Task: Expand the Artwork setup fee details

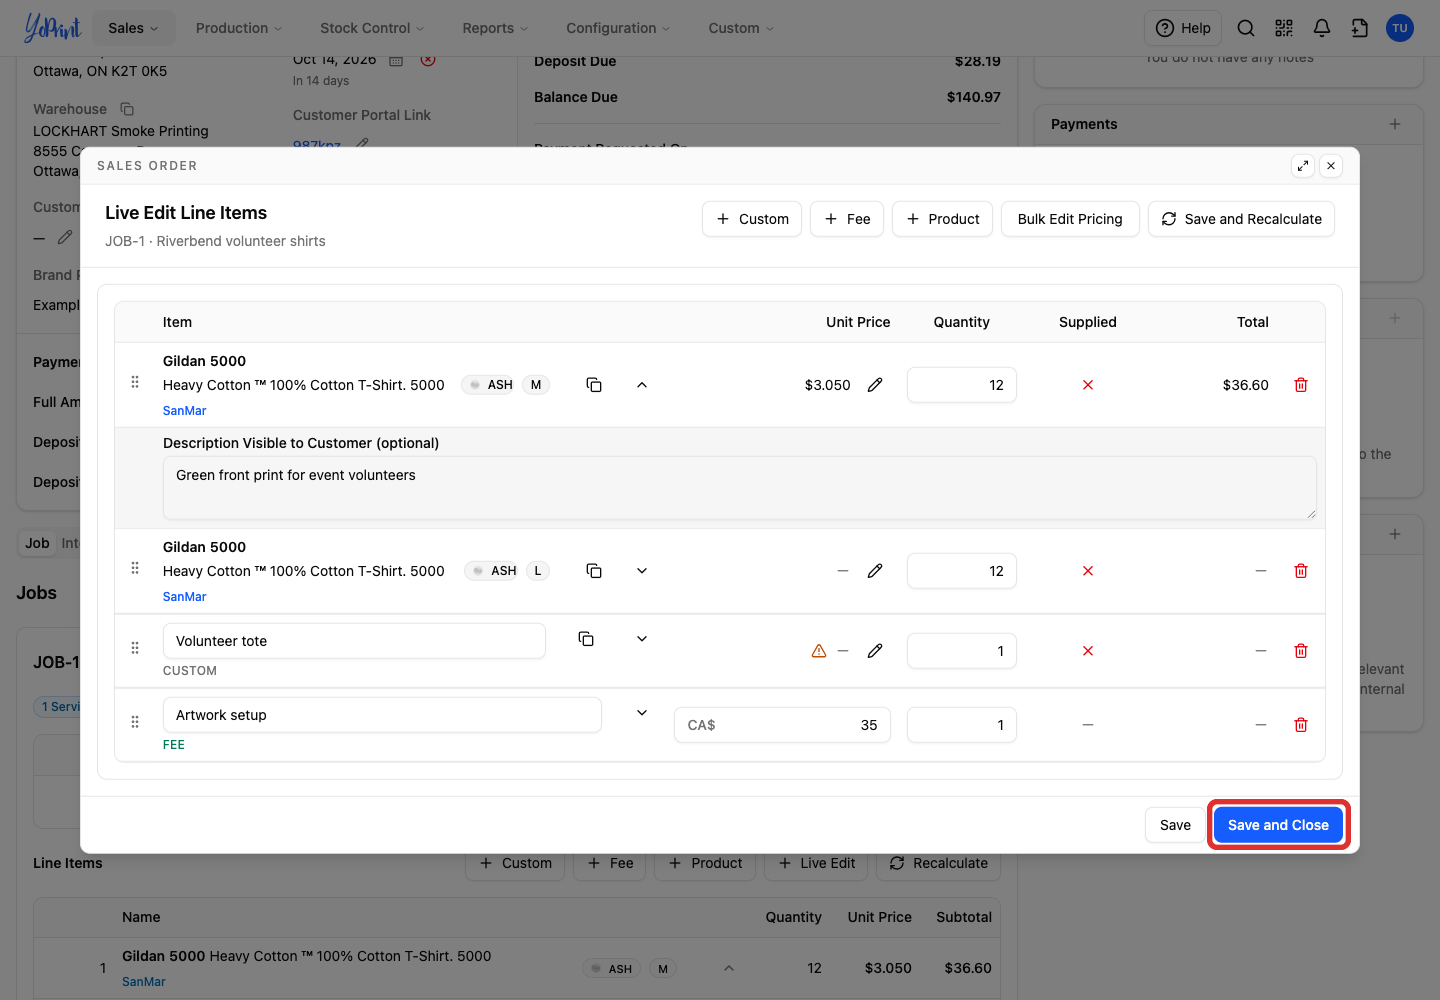Action: click(642, 713)
